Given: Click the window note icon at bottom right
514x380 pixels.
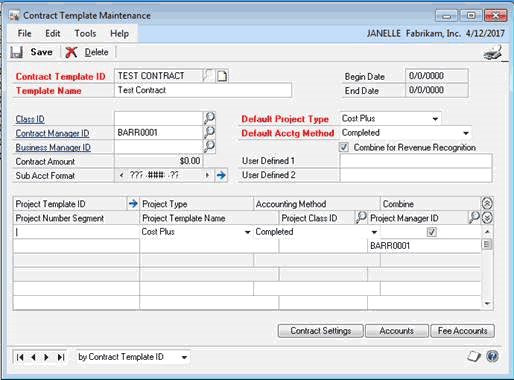Looking at the screenshot, I should coord(474,357).
